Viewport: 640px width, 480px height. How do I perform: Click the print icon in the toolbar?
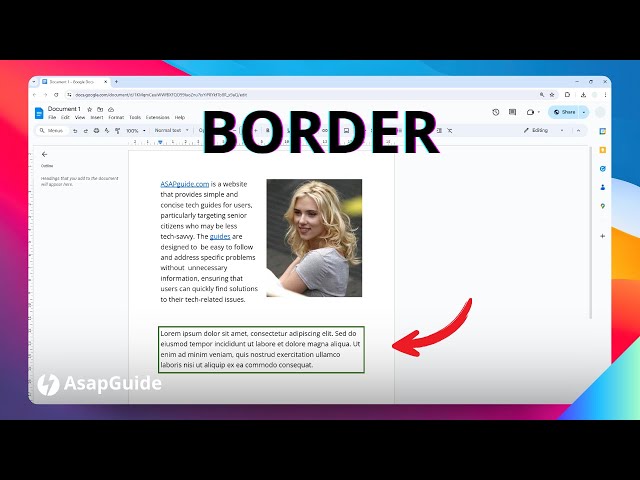(96, 131)
